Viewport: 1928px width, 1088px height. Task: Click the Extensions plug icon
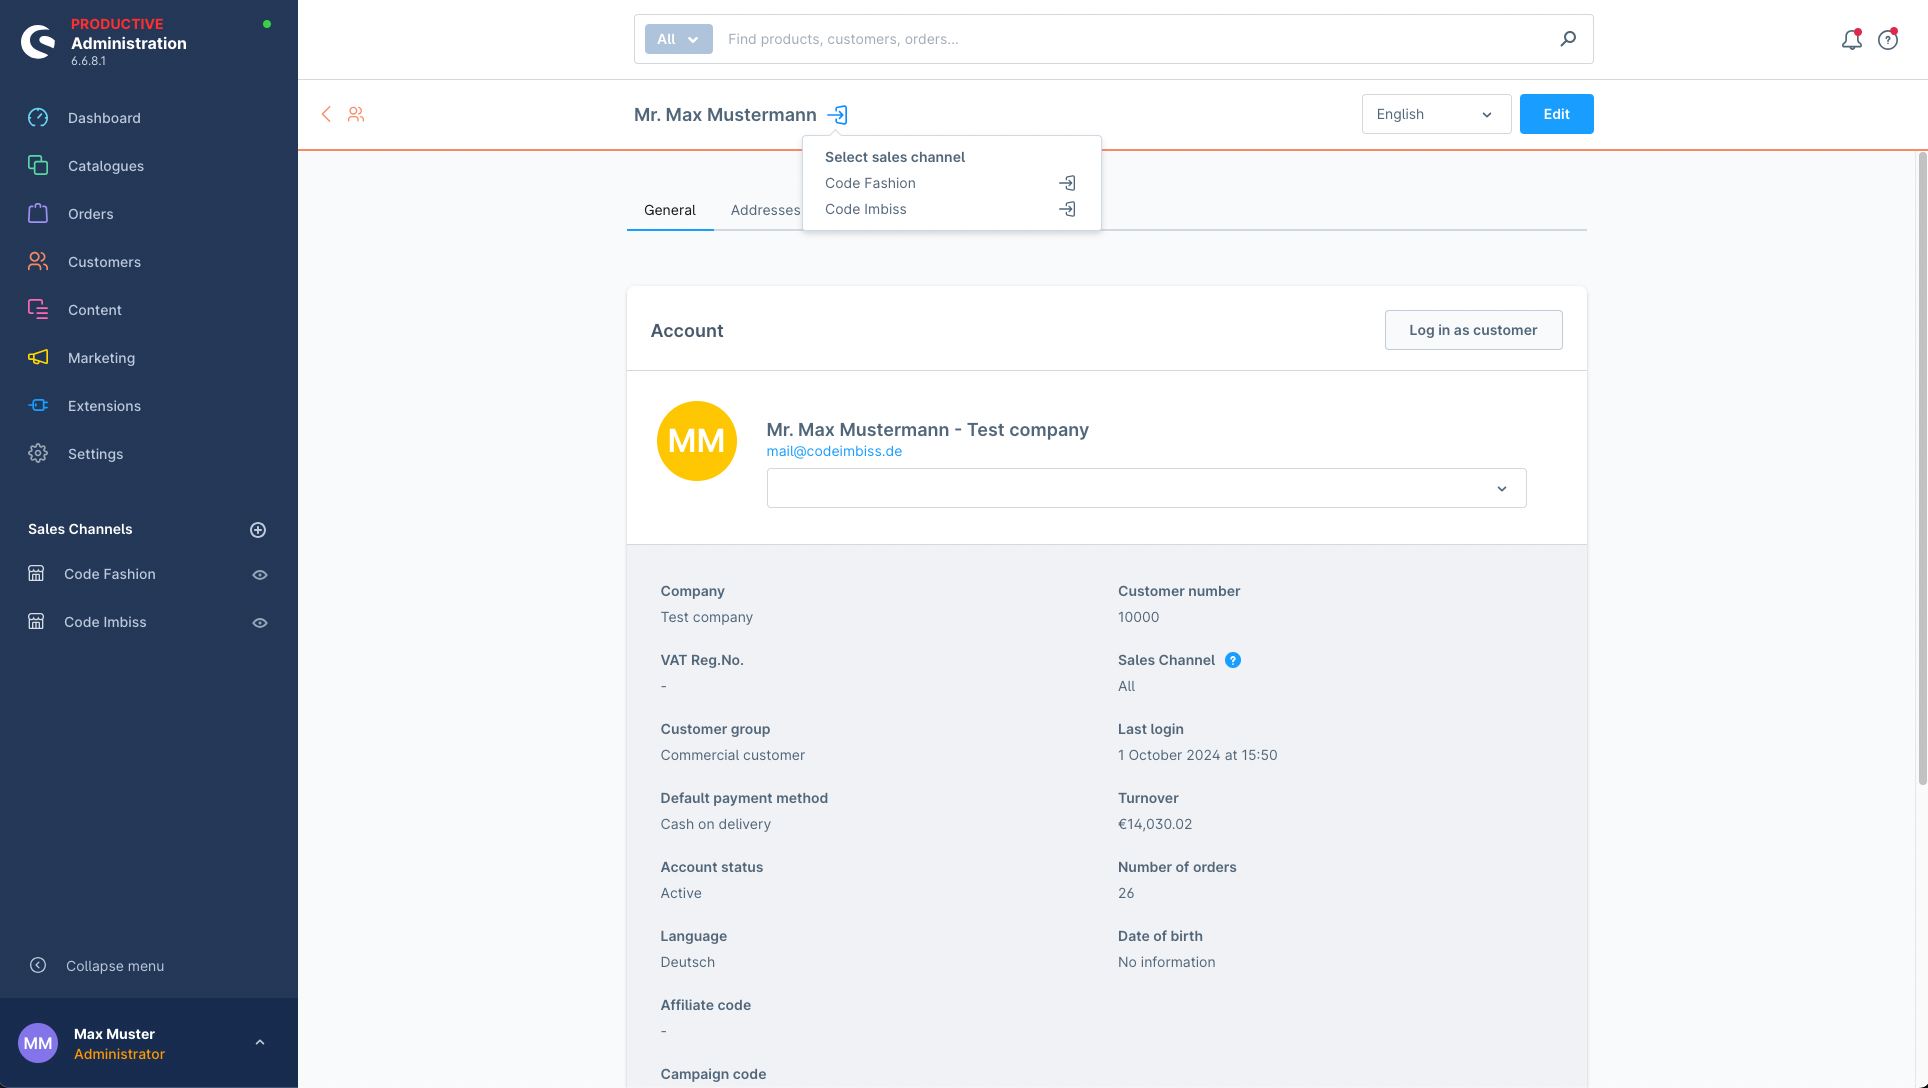(x=38, y=406)
